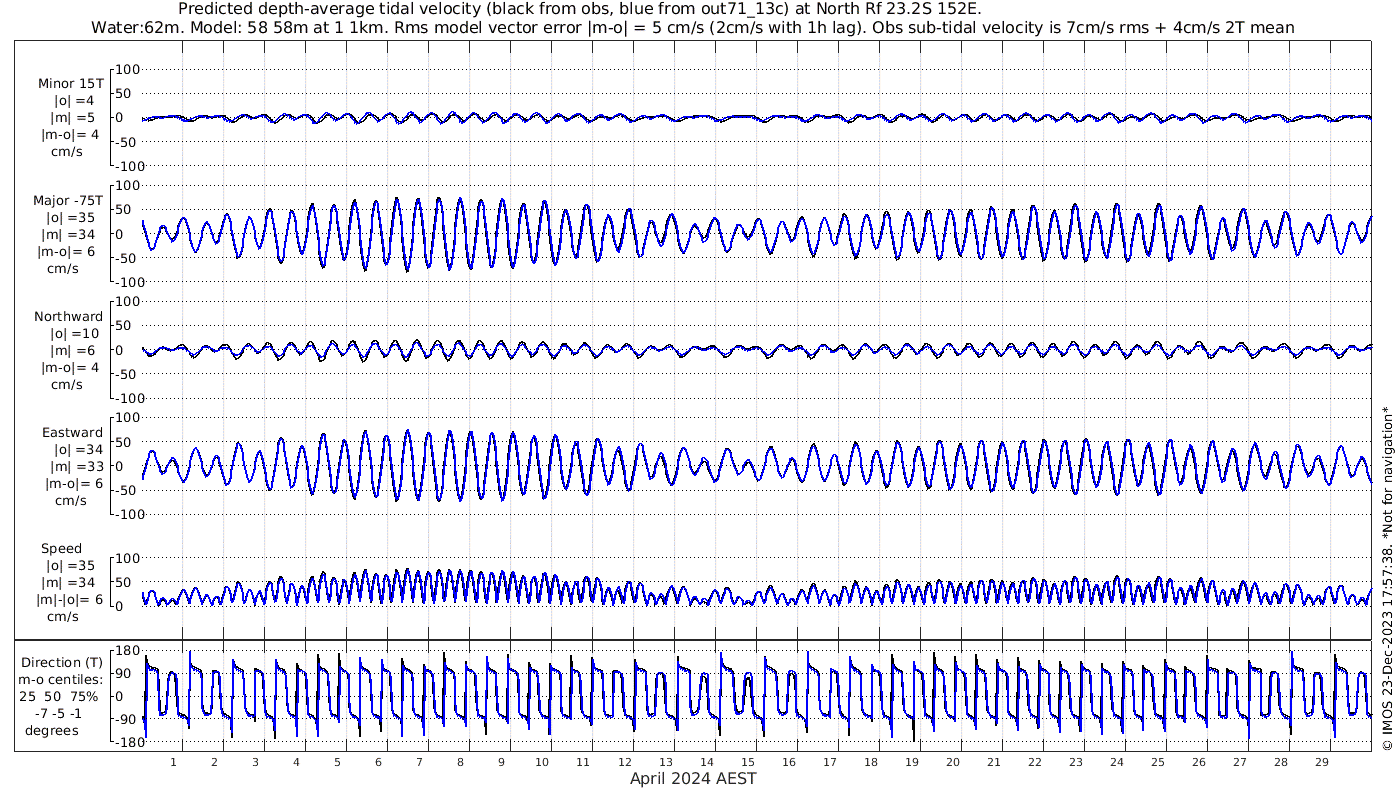Click x-axis day tick label '29'
The width and height of the screenshot is (1400, 800).
point(1322,762)
